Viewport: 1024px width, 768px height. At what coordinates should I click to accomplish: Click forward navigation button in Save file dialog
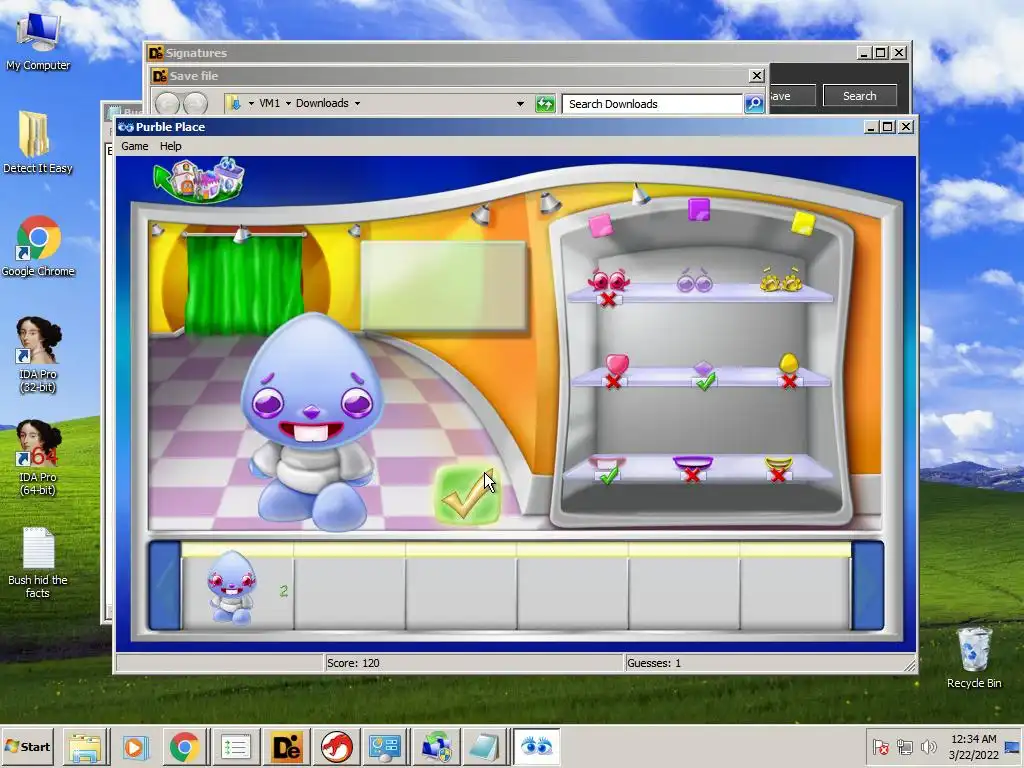tap(195, 103)
